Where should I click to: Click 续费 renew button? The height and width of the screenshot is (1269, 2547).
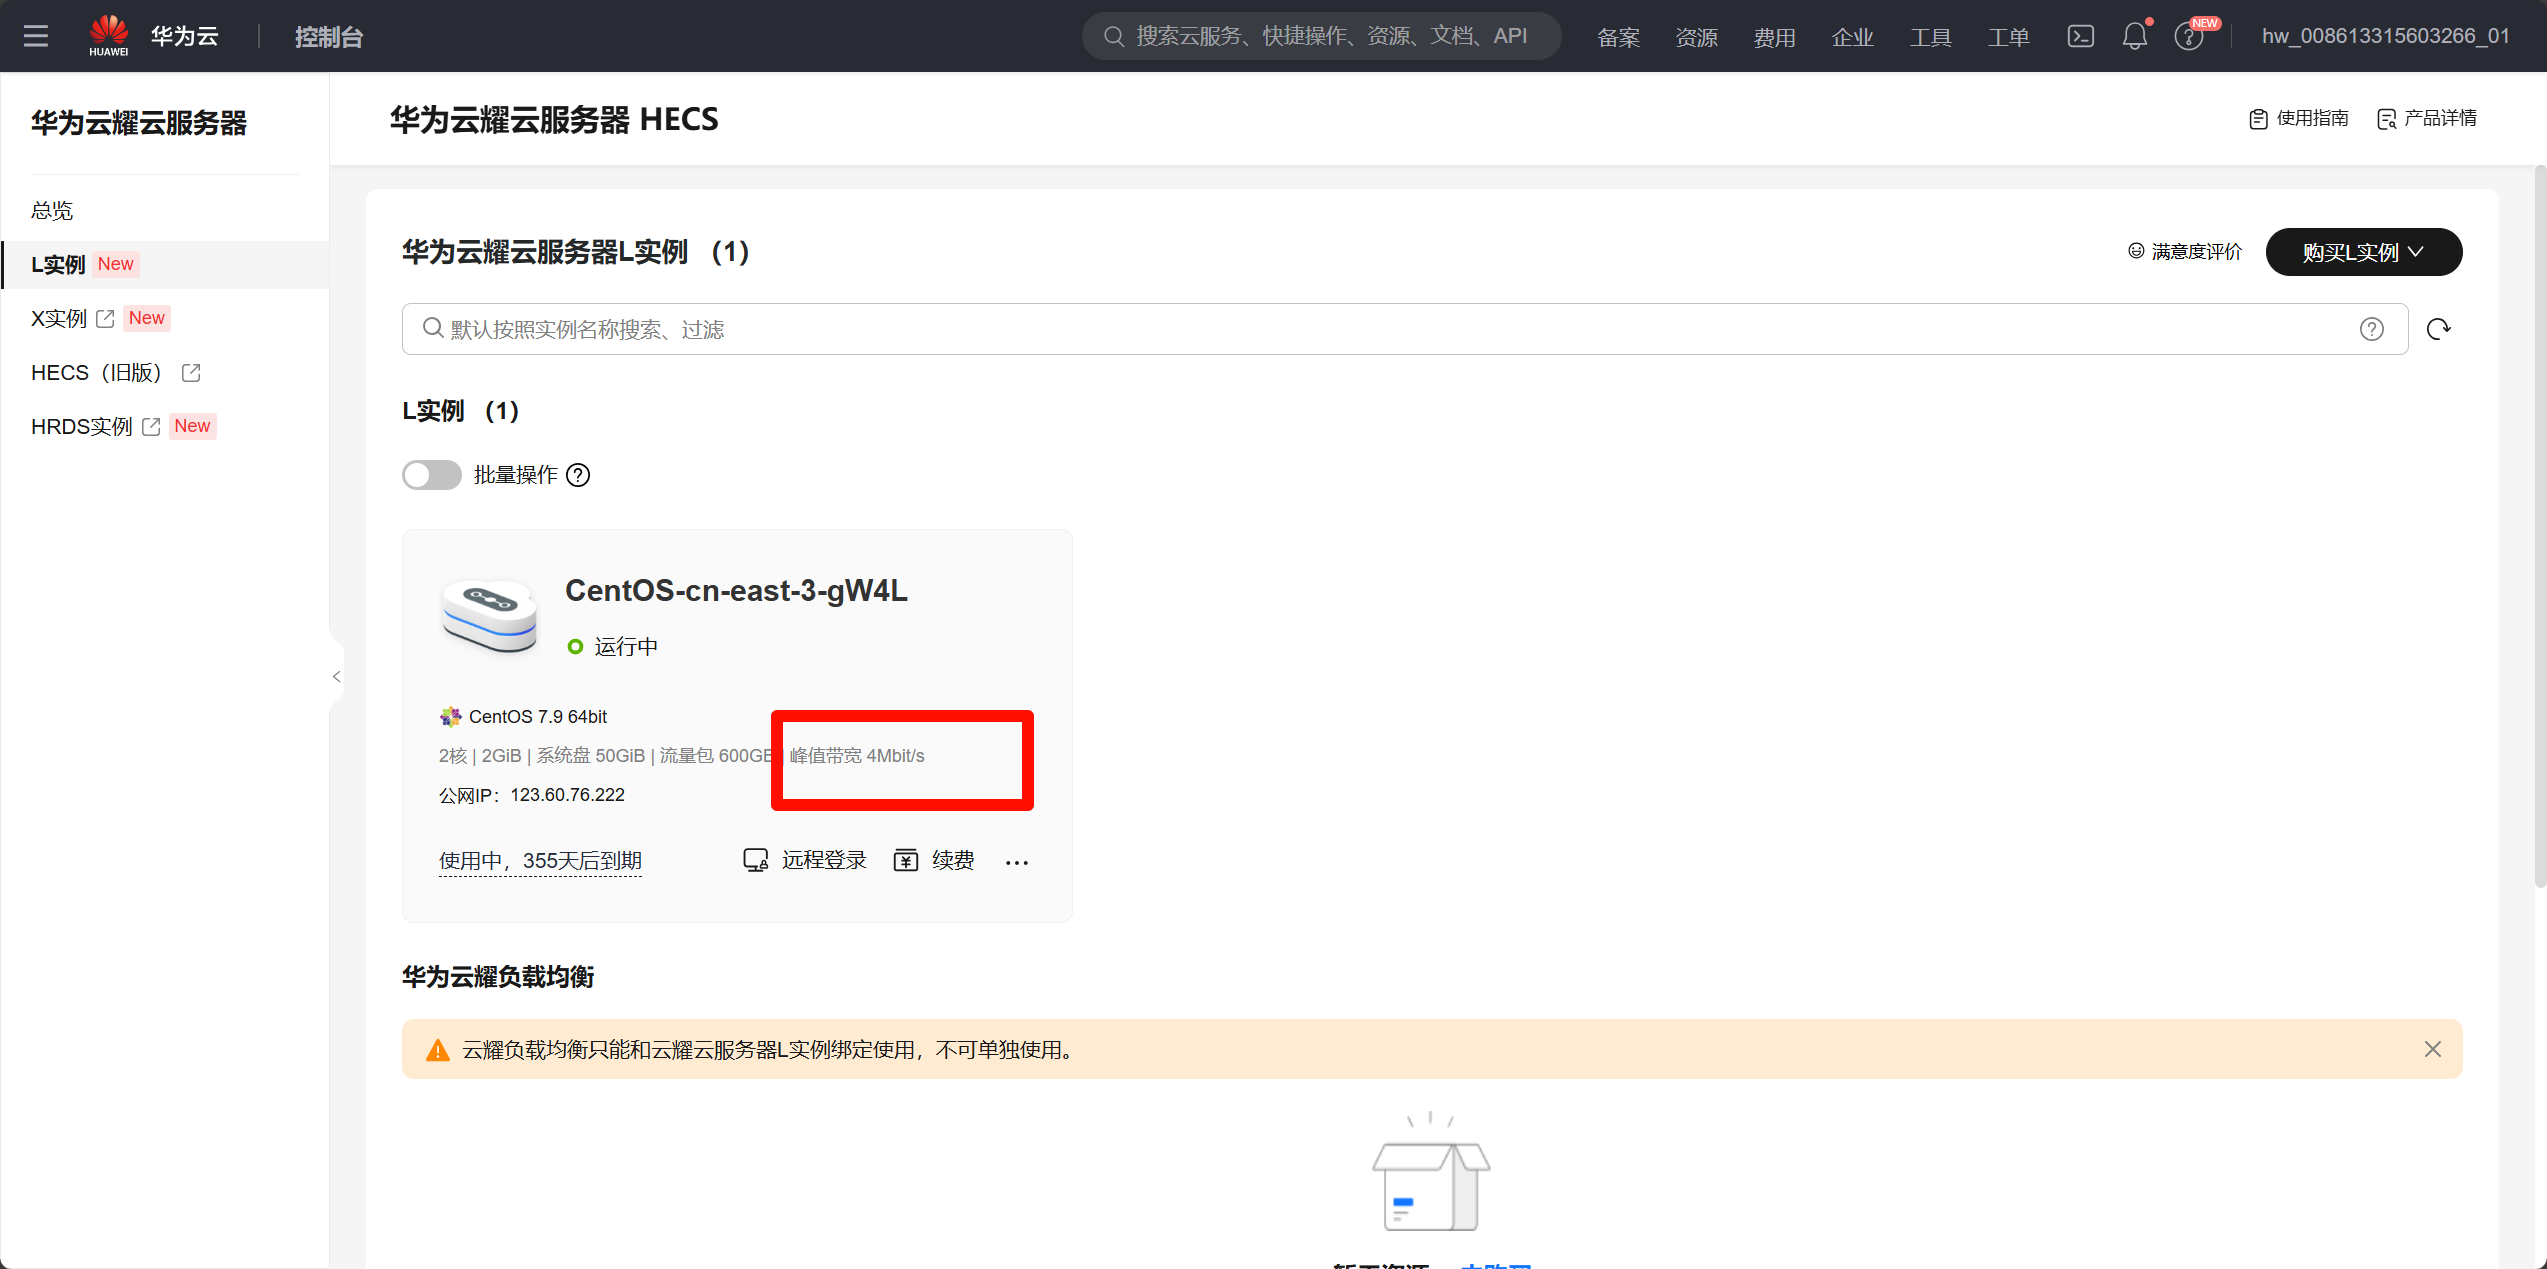coord(934,860)
